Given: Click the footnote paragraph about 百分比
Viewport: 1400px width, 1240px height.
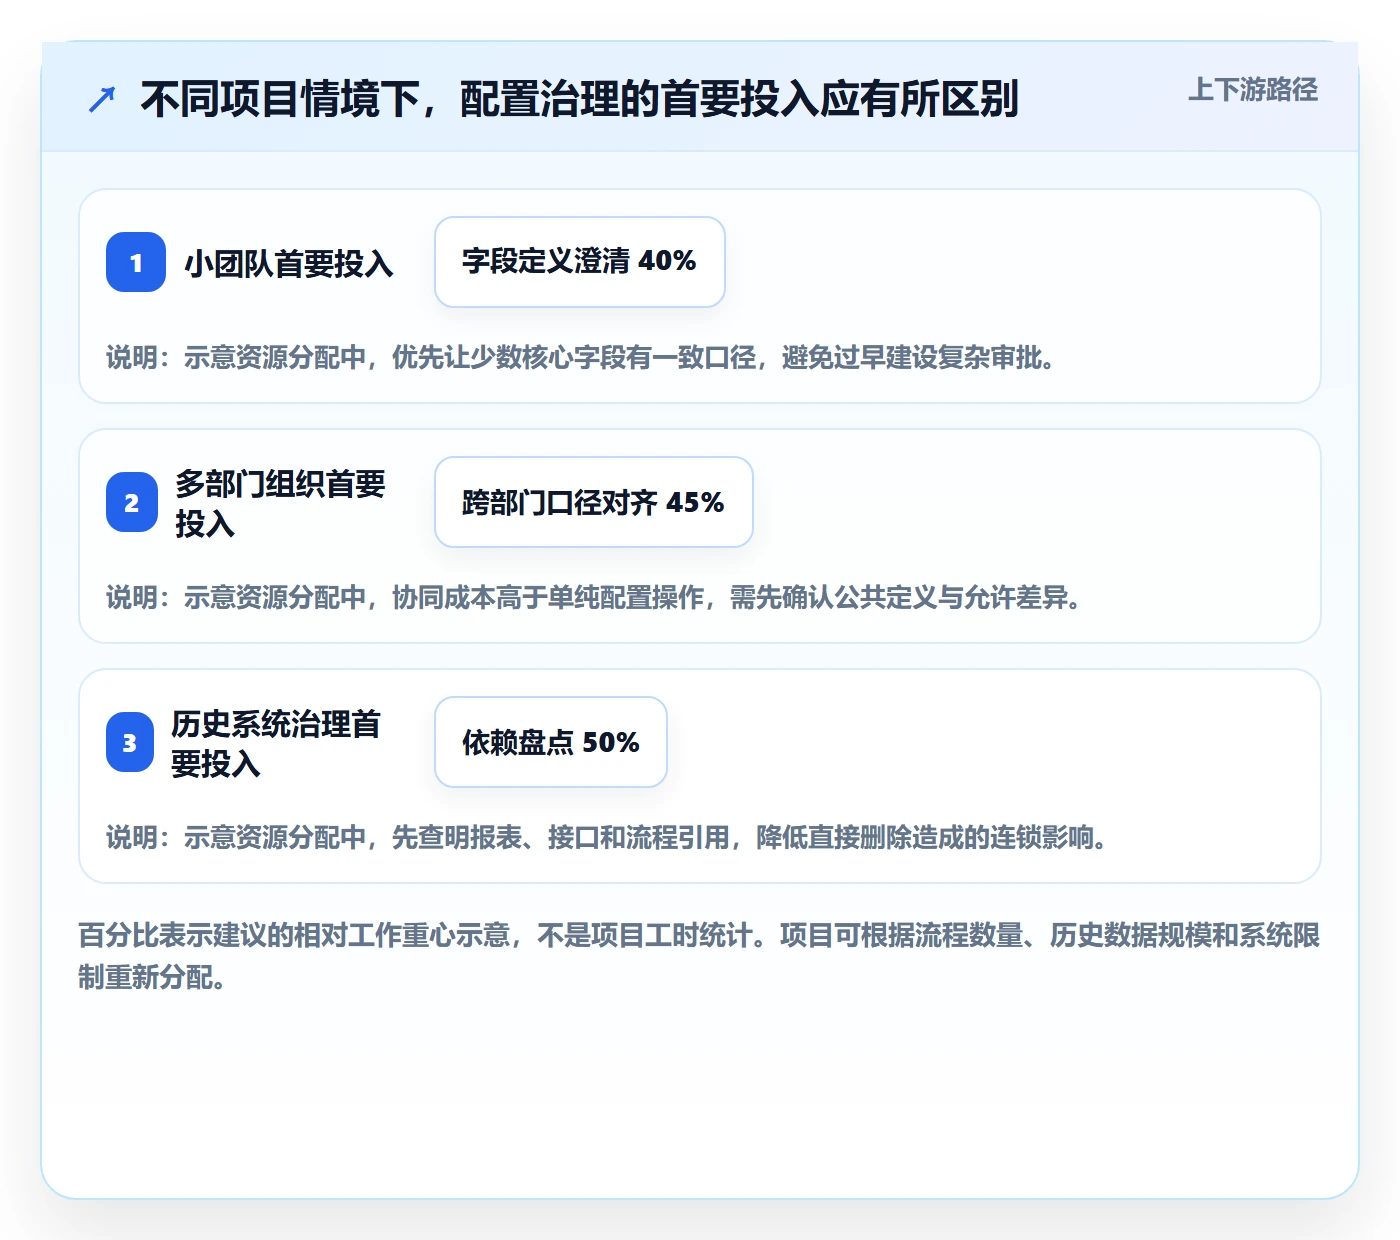Looking at the screenshot, I should coord(699,956).
